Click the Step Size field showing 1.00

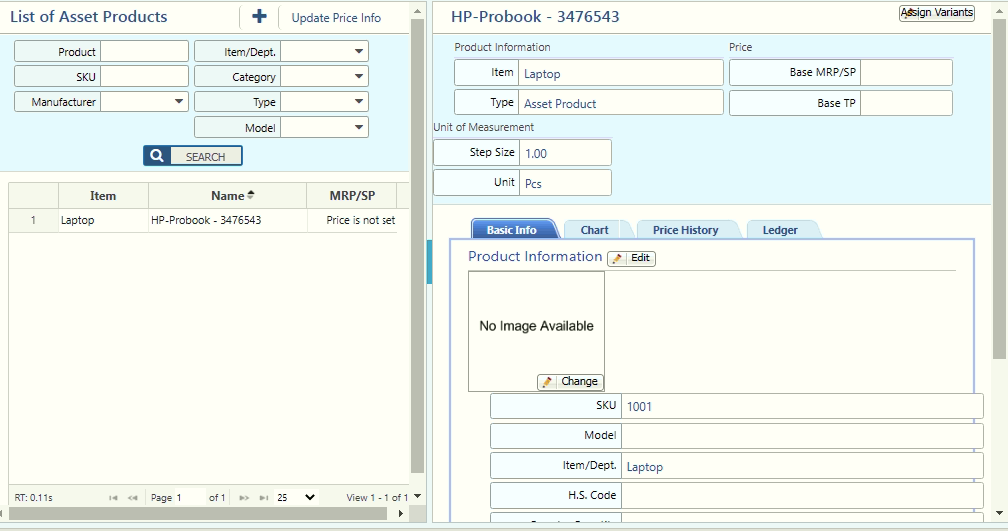click(565, 153)
